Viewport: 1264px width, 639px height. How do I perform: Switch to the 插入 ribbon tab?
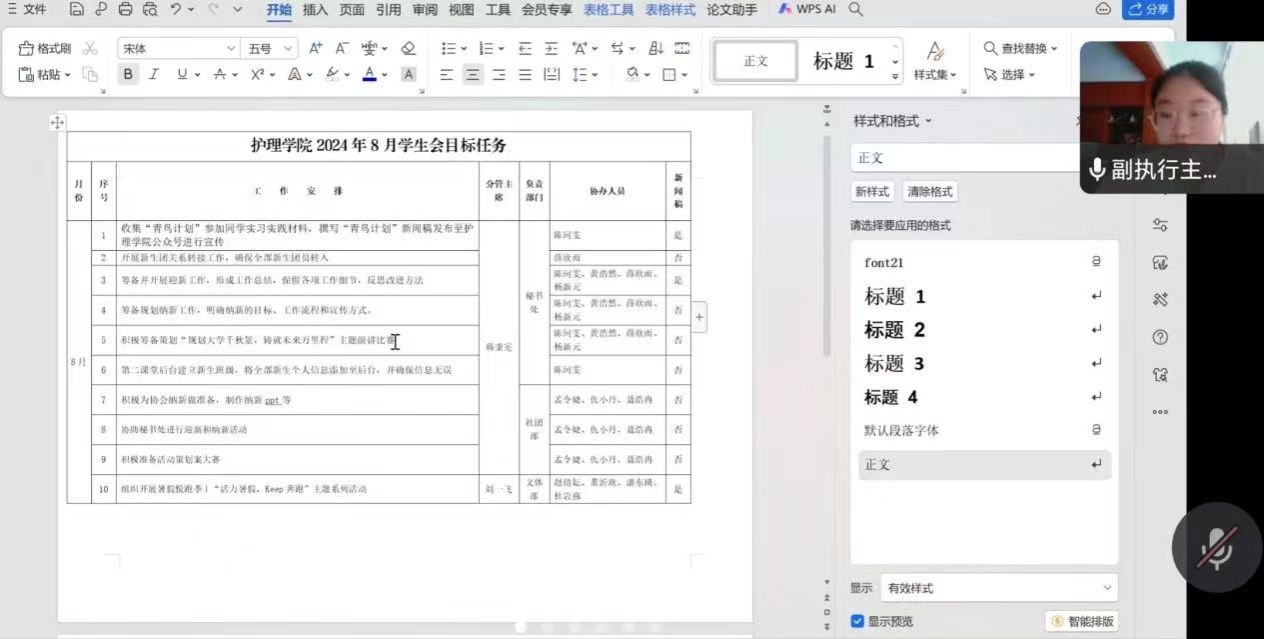[x=315, y=10]
